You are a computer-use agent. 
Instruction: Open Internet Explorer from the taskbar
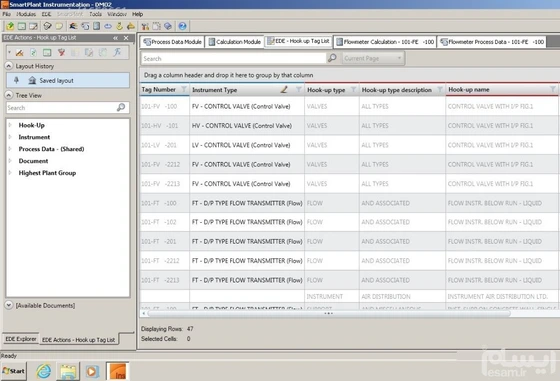pyautogui.click(x=44, y=371)
